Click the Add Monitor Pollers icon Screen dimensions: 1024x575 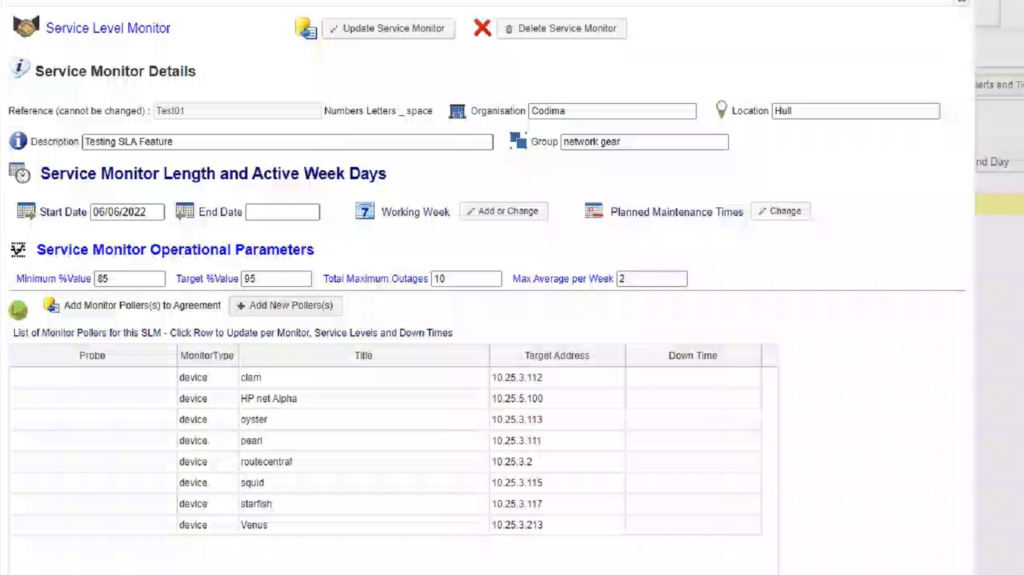click(x=51, y=305)
